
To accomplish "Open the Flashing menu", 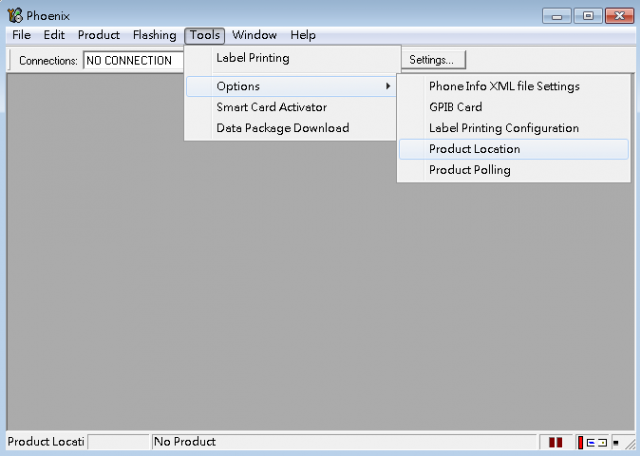I will pyautogui.click(x=154, y=35).
